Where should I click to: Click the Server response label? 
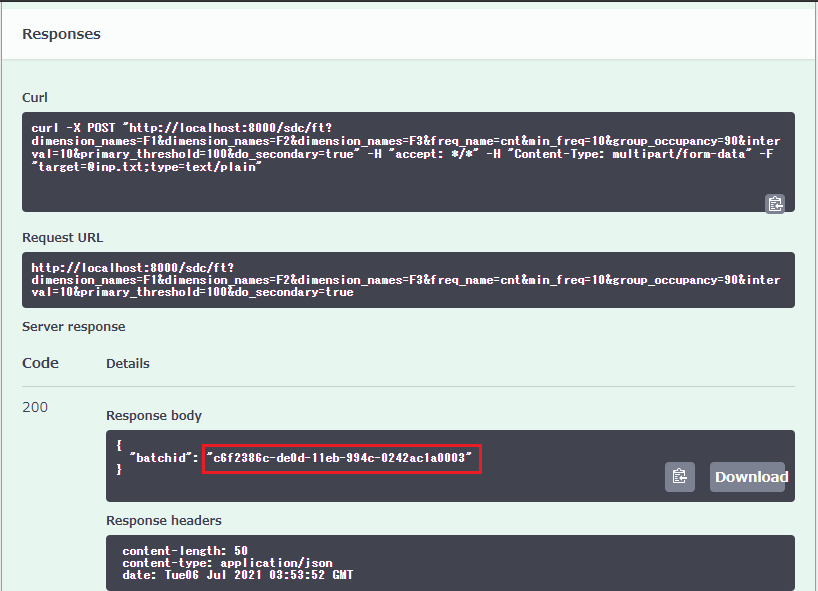pos(74,327)
